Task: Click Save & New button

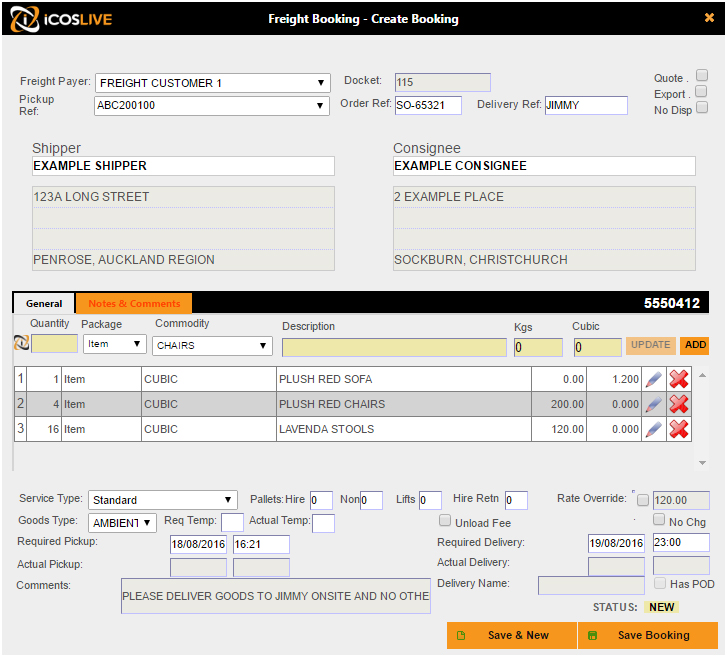Action: point(512,635)
